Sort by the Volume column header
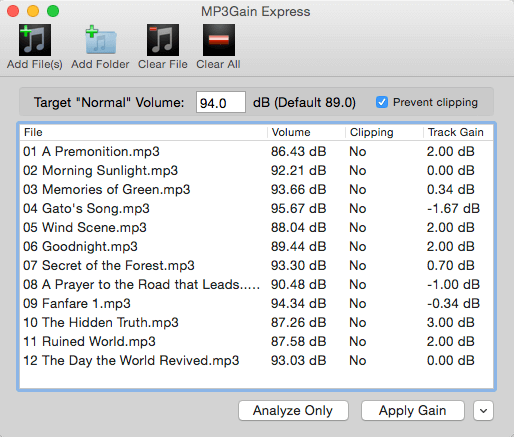 pos(306,132)
